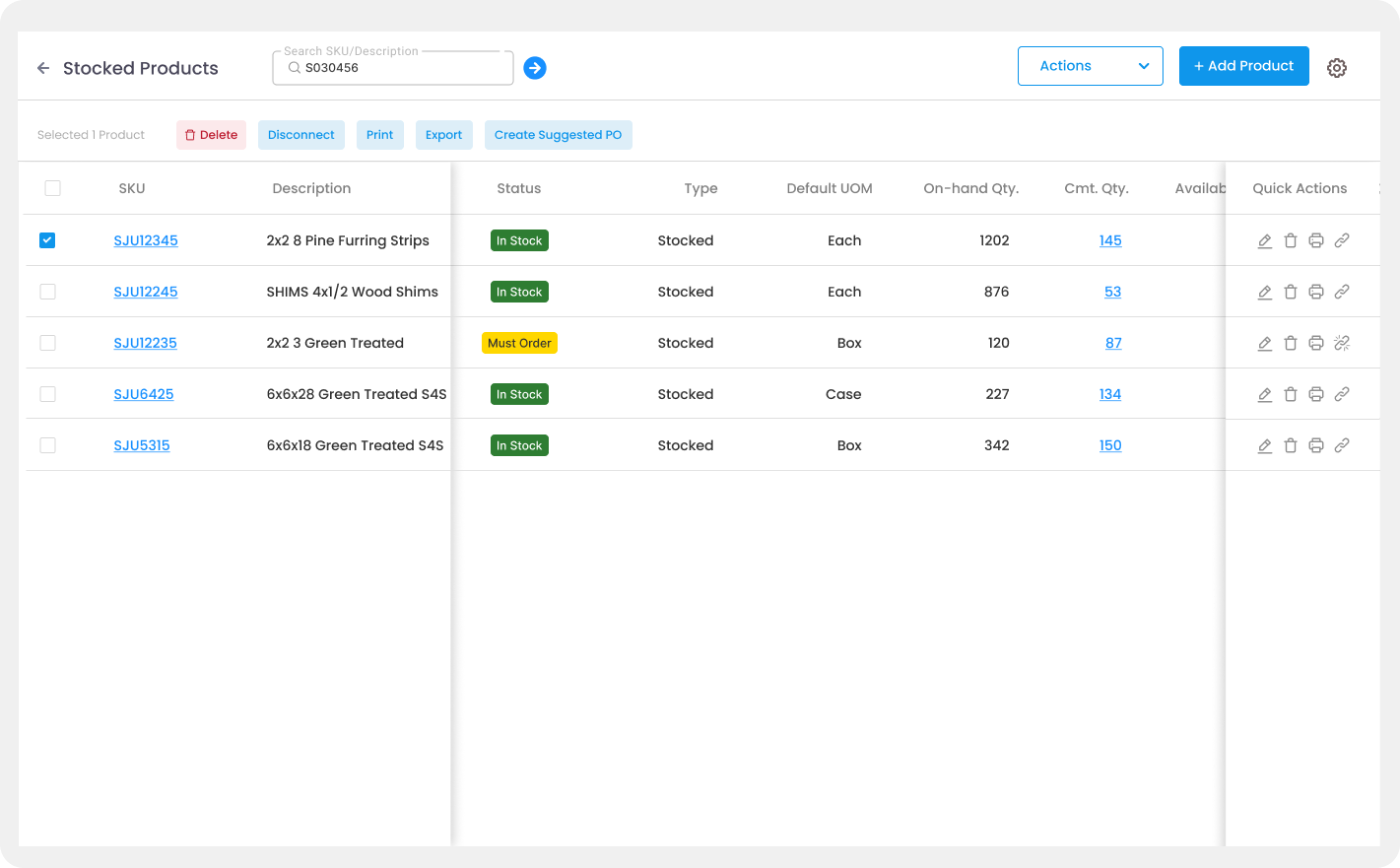Open SKU link SJU12235
The image size is (1400, 868).
coord(145,343)
